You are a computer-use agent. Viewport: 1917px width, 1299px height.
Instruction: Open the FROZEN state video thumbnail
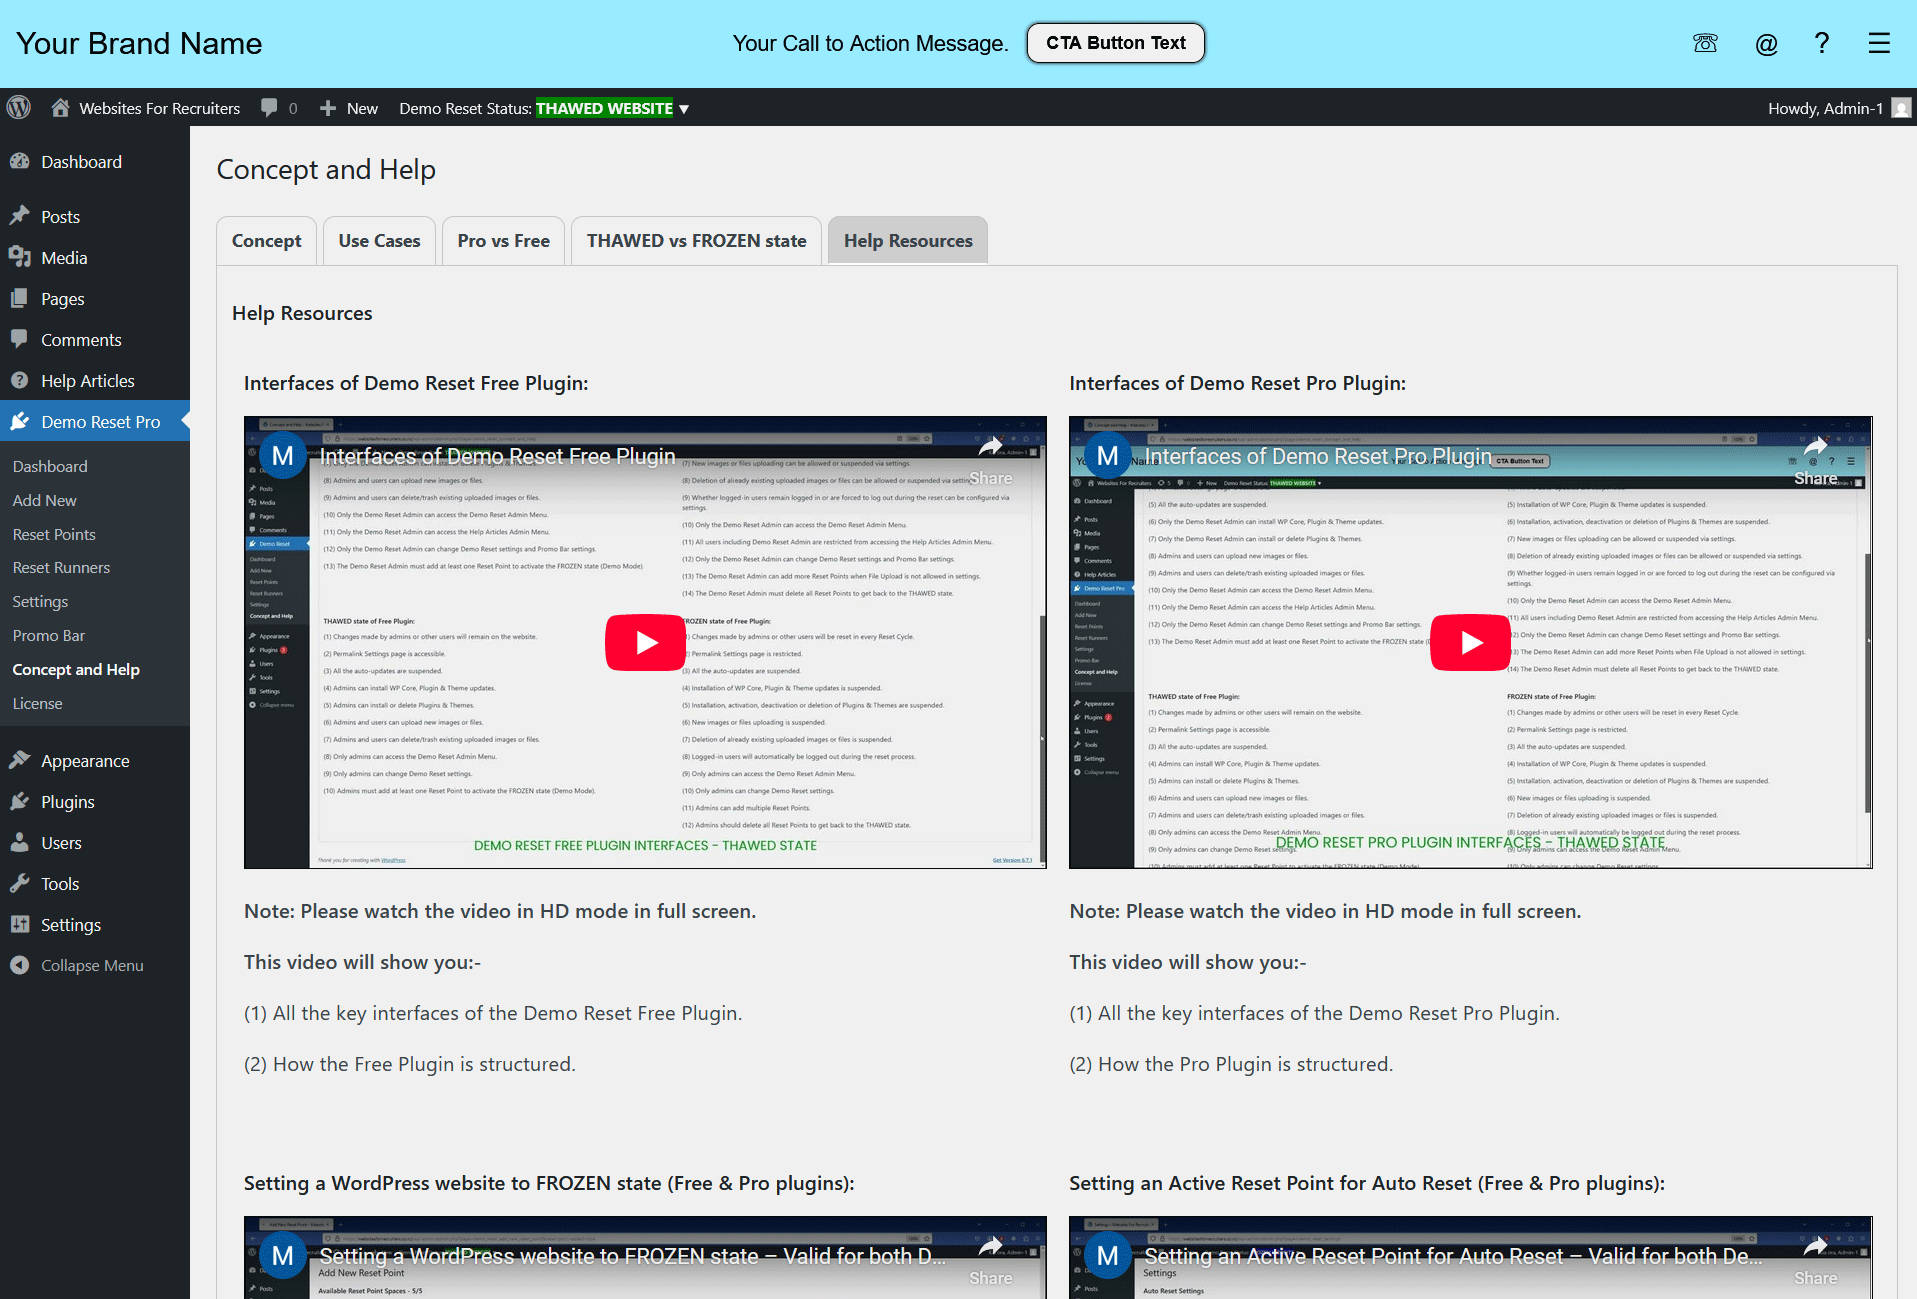coord(645,1257)
